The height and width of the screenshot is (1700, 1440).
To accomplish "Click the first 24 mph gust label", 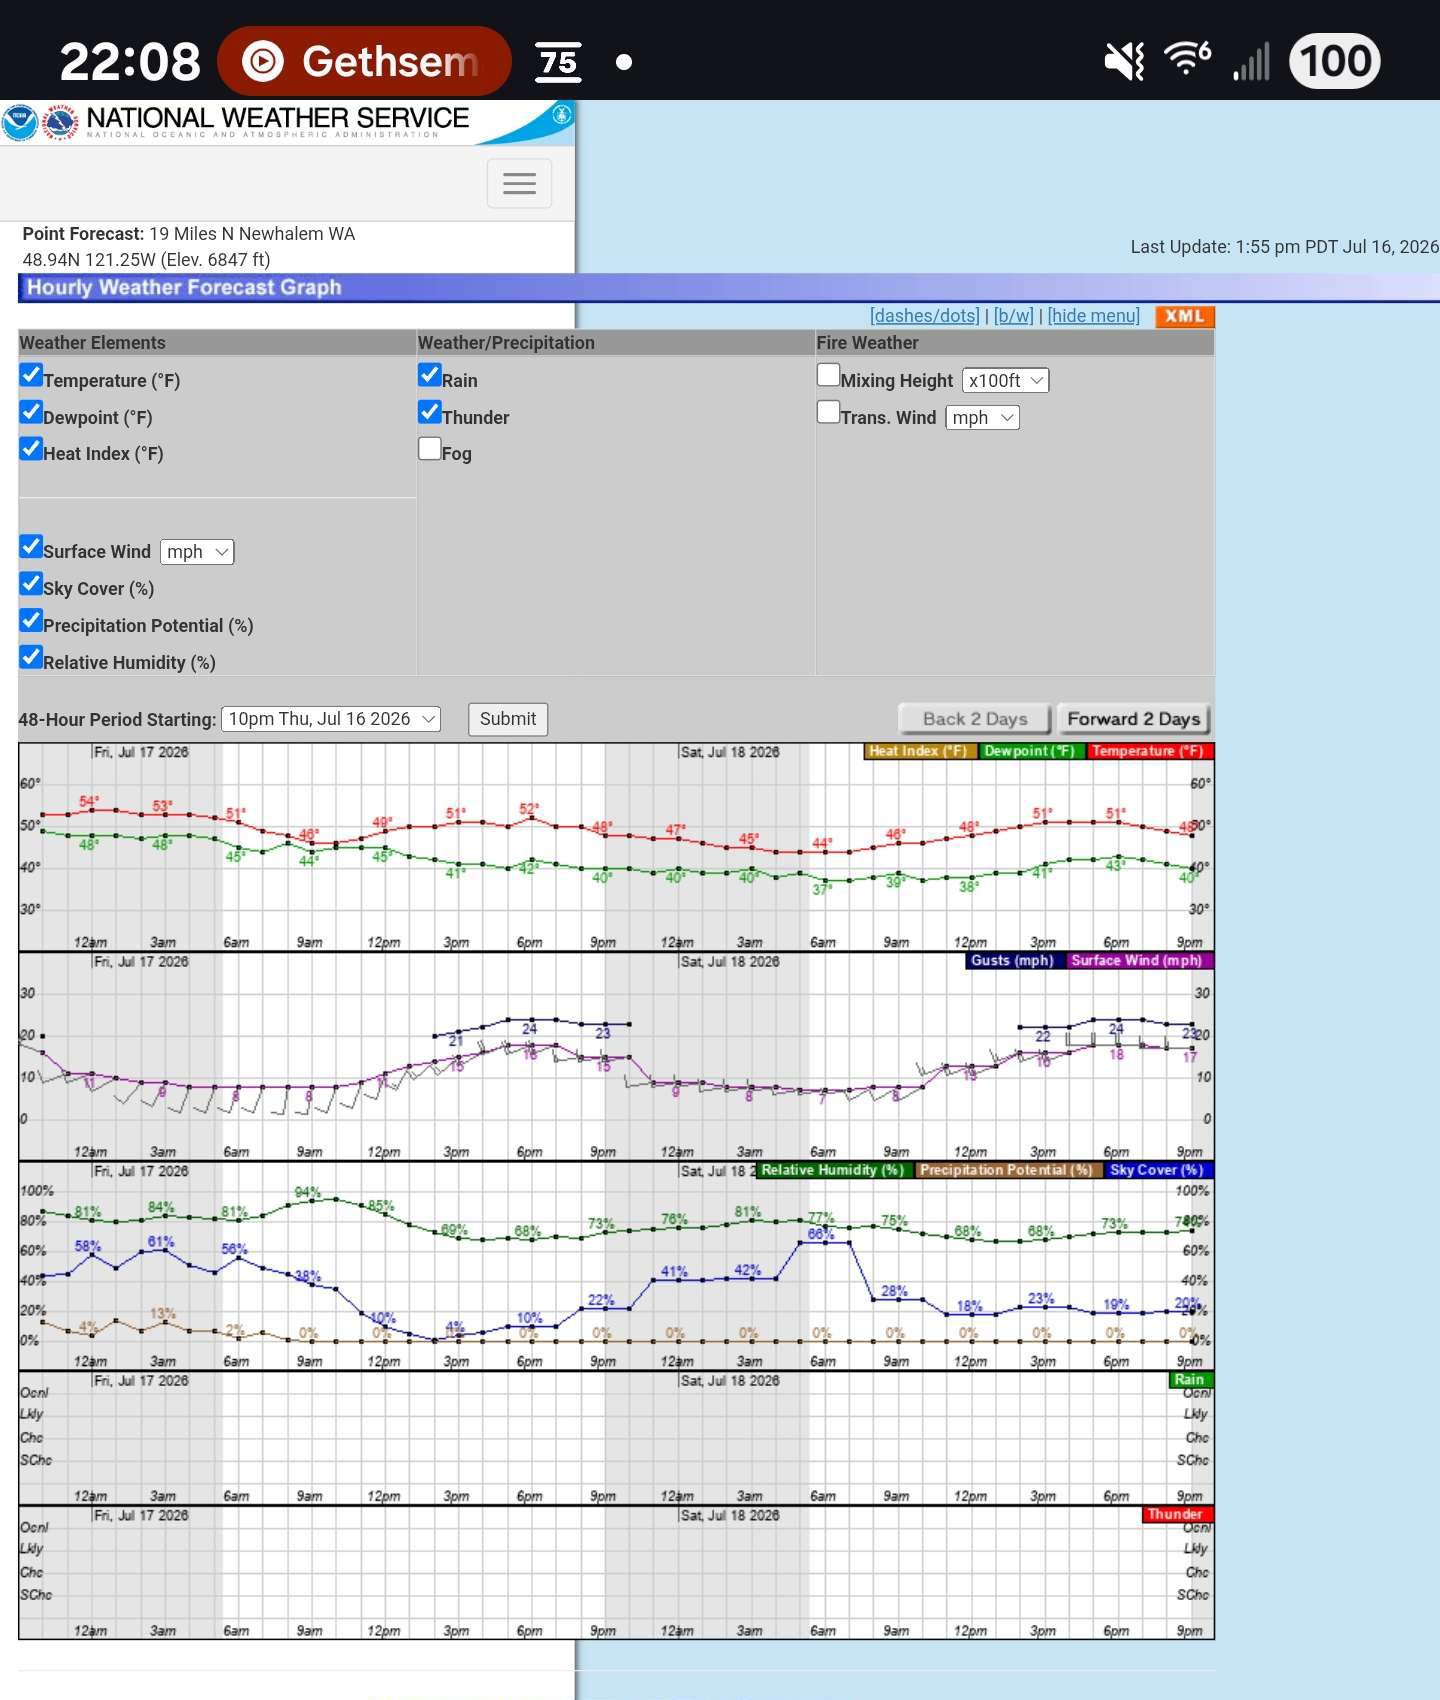I will (530, 1029).
